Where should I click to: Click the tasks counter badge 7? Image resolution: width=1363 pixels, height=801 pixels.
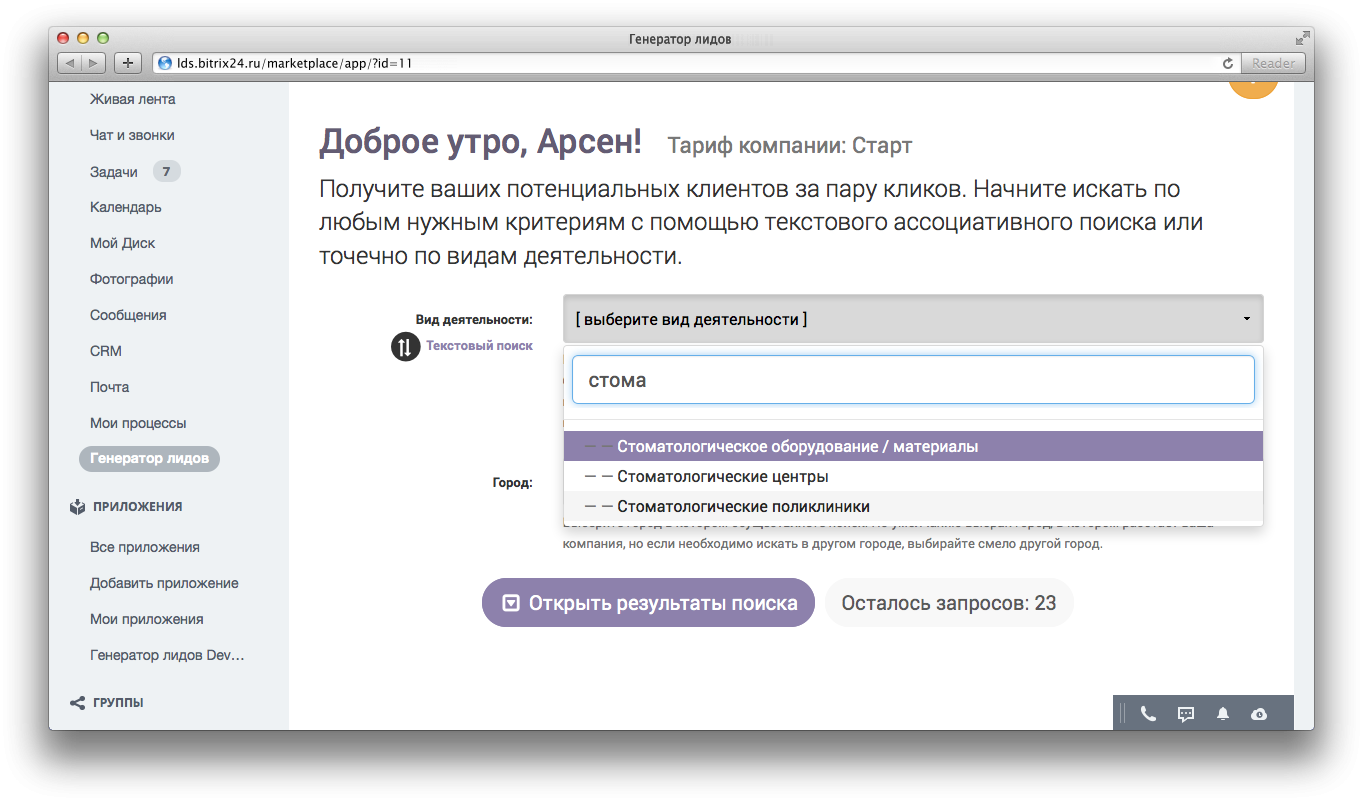[167, 172]
